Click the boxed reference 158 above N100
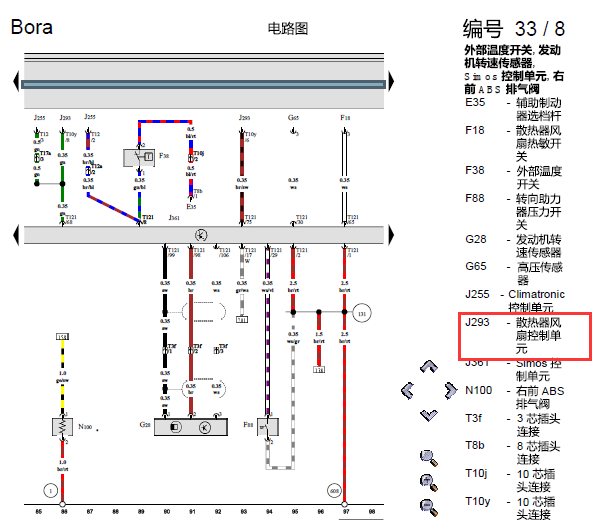This screenshot has height=520, width=609. coord(63,336)
